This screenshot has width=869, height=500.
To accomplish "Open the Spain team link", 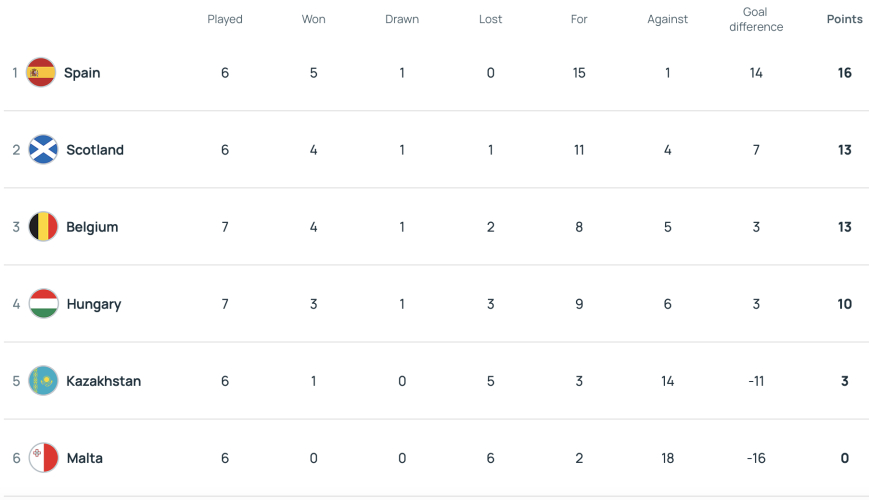I will [x=82, y=73].
